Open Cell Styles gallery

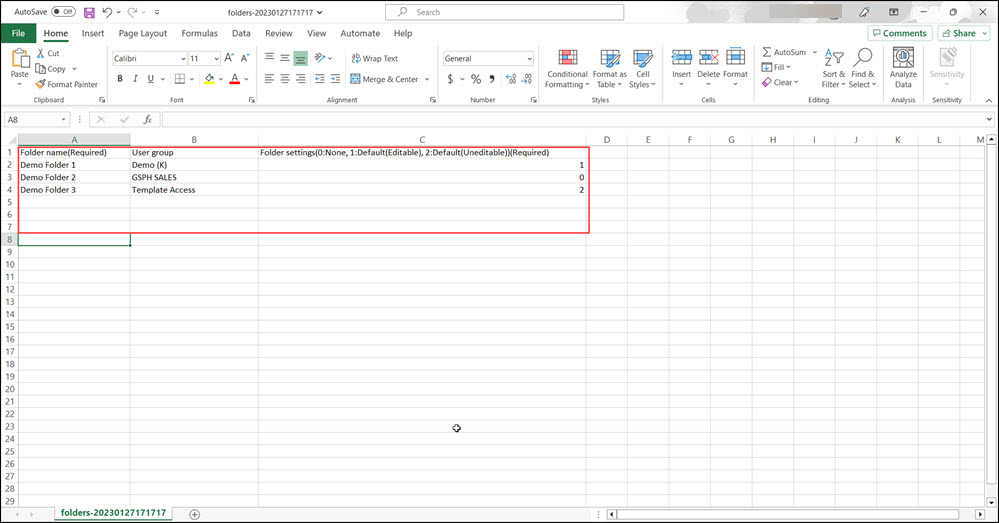point(642,69)
